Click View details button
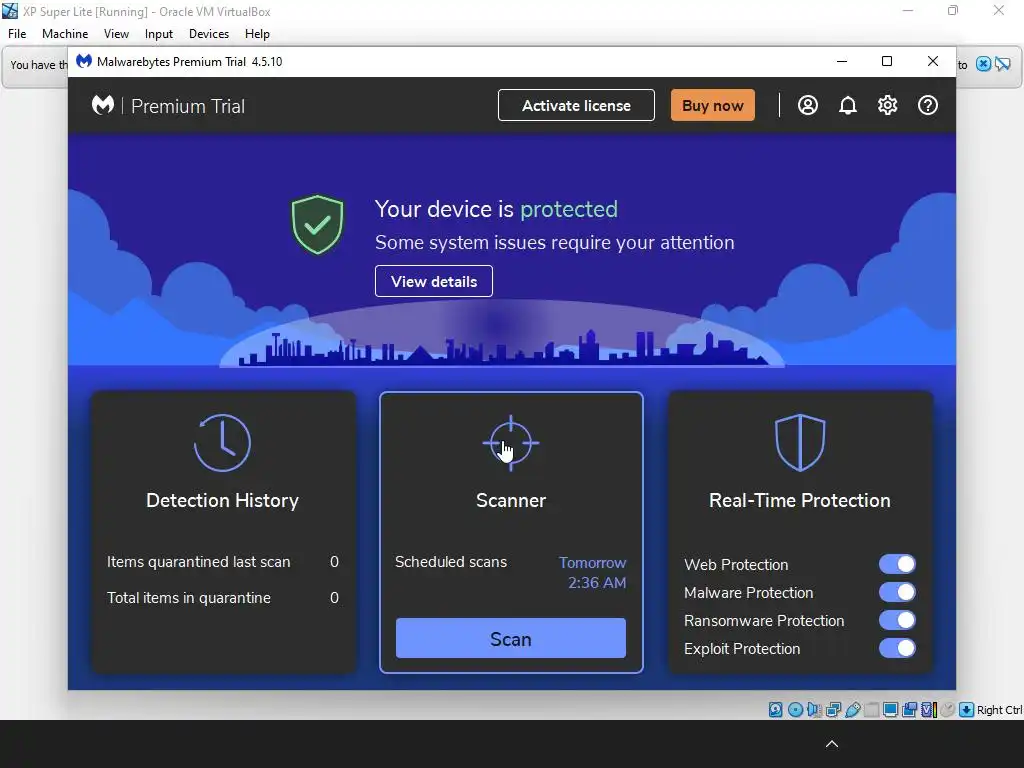 click(x=434, y=281)
